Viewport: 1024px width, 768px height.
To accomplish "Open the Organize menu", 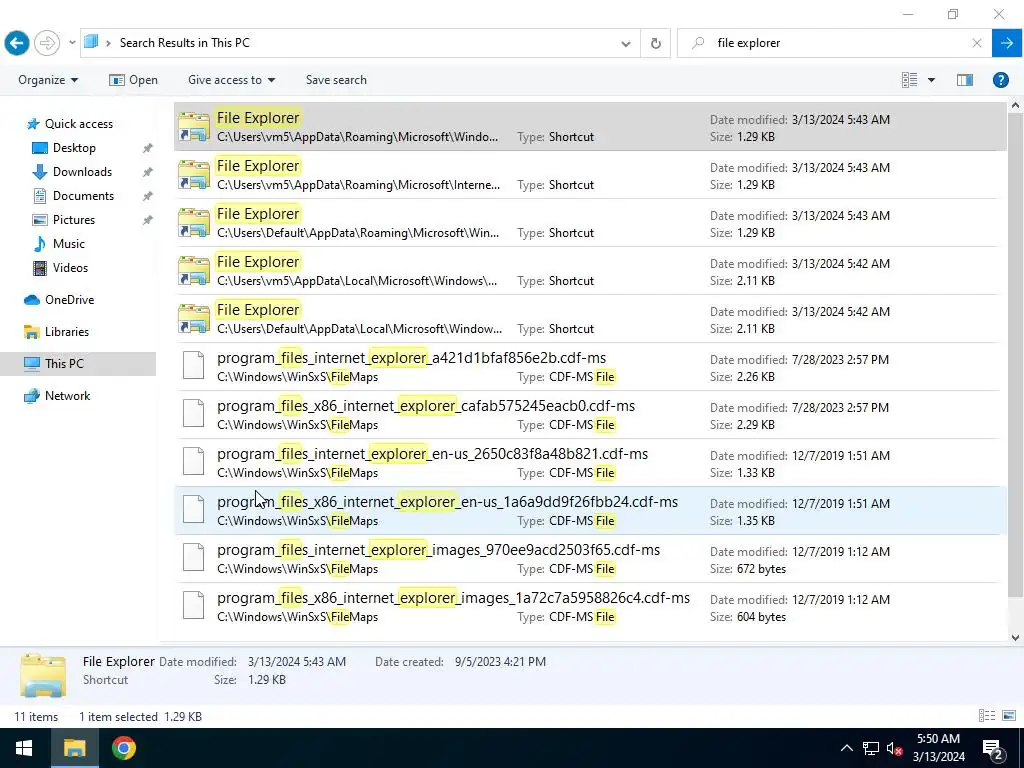I will tap(48, 80).
